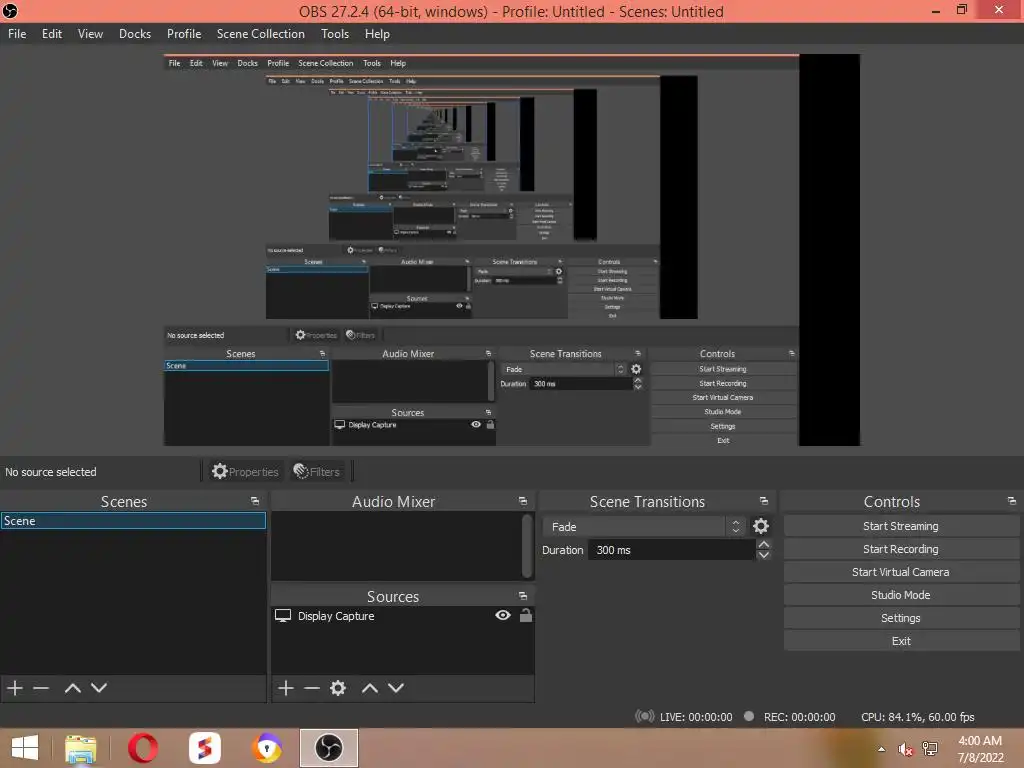Screen dimensions: 1024x768
Task: Click the network tray icon
Action: pos(930,749)
